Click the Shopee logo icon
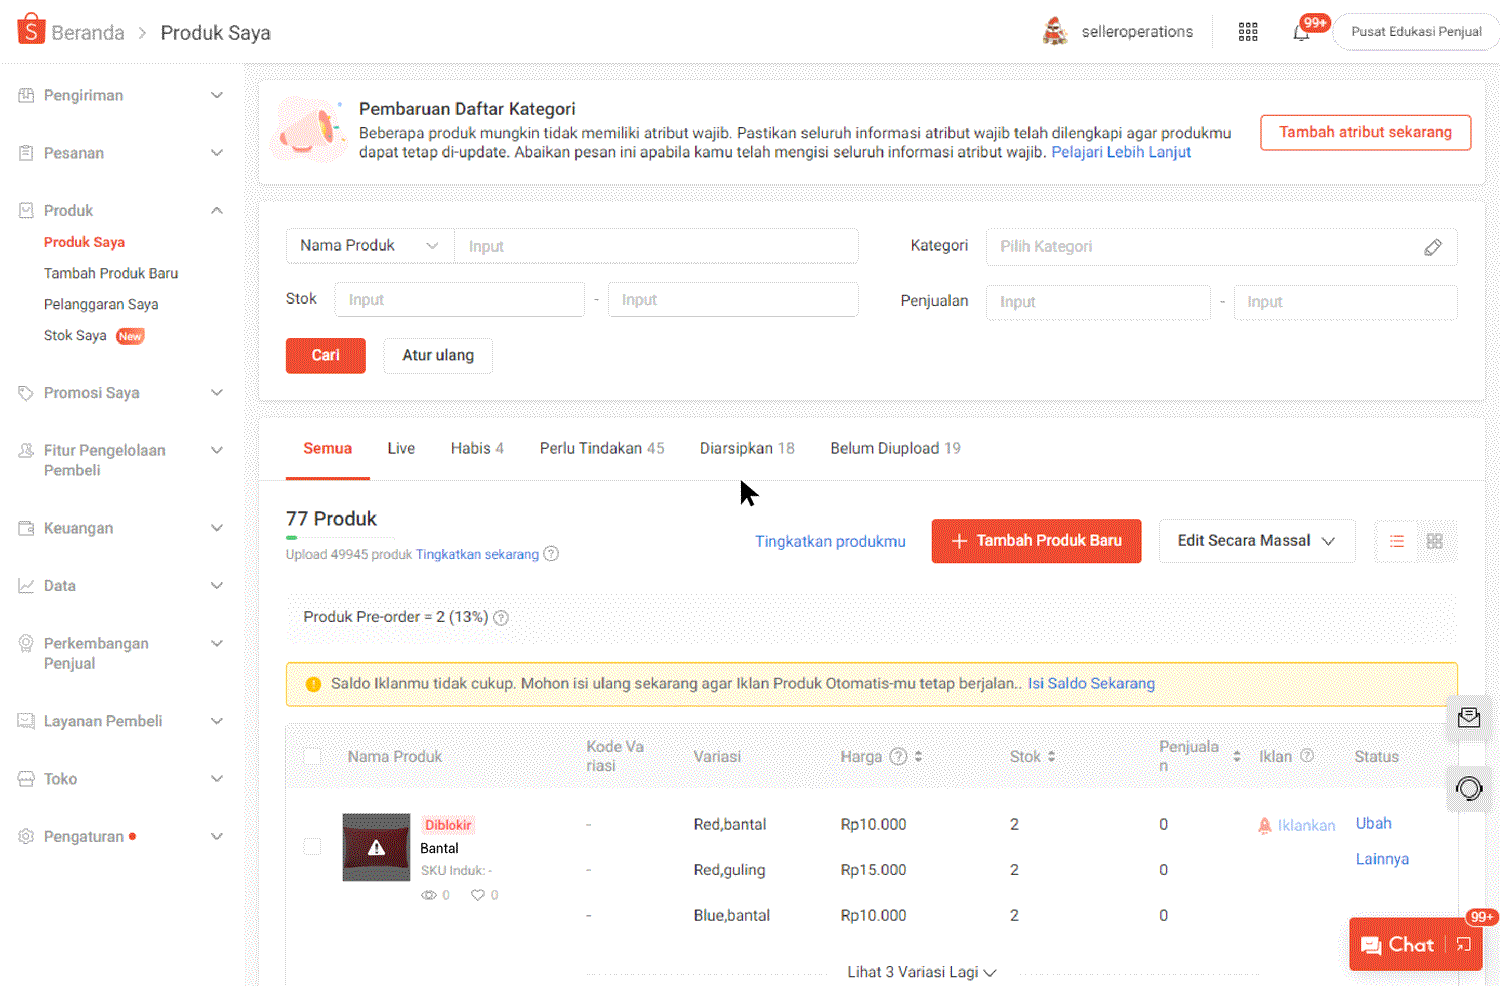 tap(31, 30)
